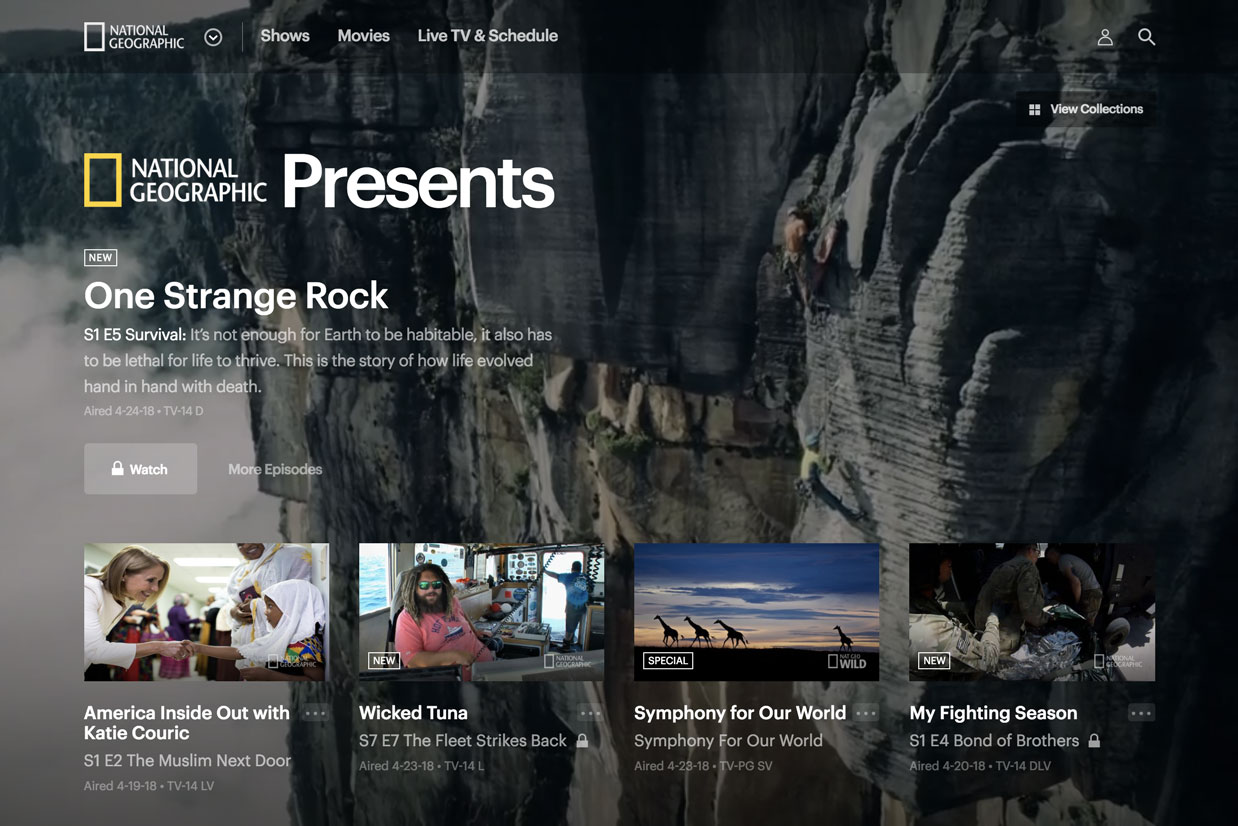Open more options for America Inside Out

tap(315, 714)
